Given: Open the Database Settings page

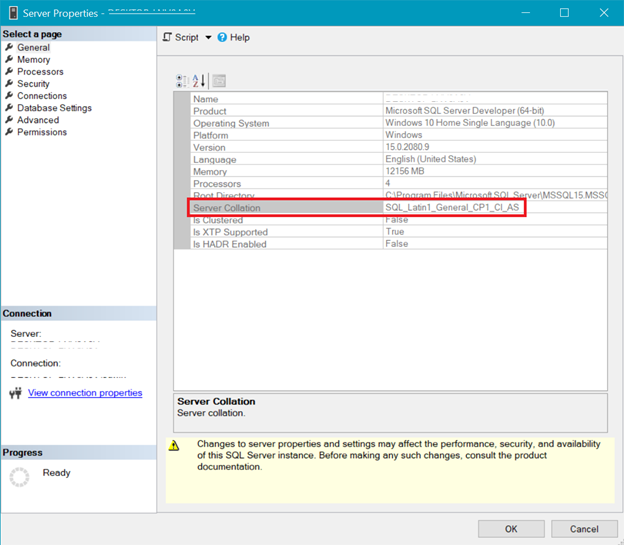Looking at the screenshot, I should (x=54, y=108).
